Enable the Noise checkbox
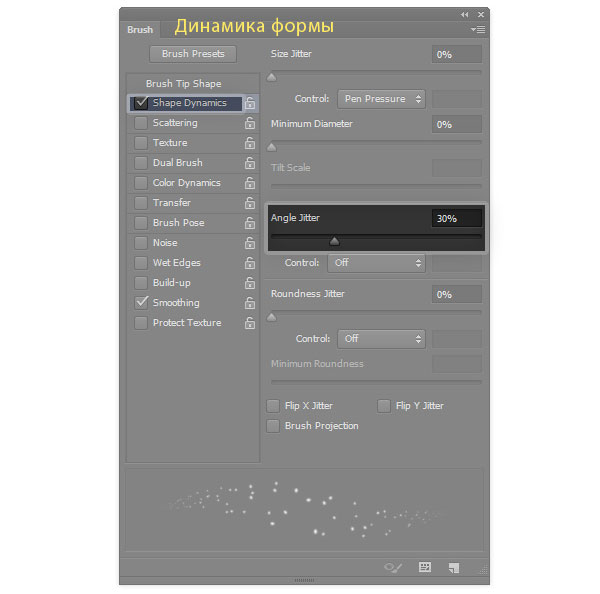Screen dimensions: 600x594 141,243
